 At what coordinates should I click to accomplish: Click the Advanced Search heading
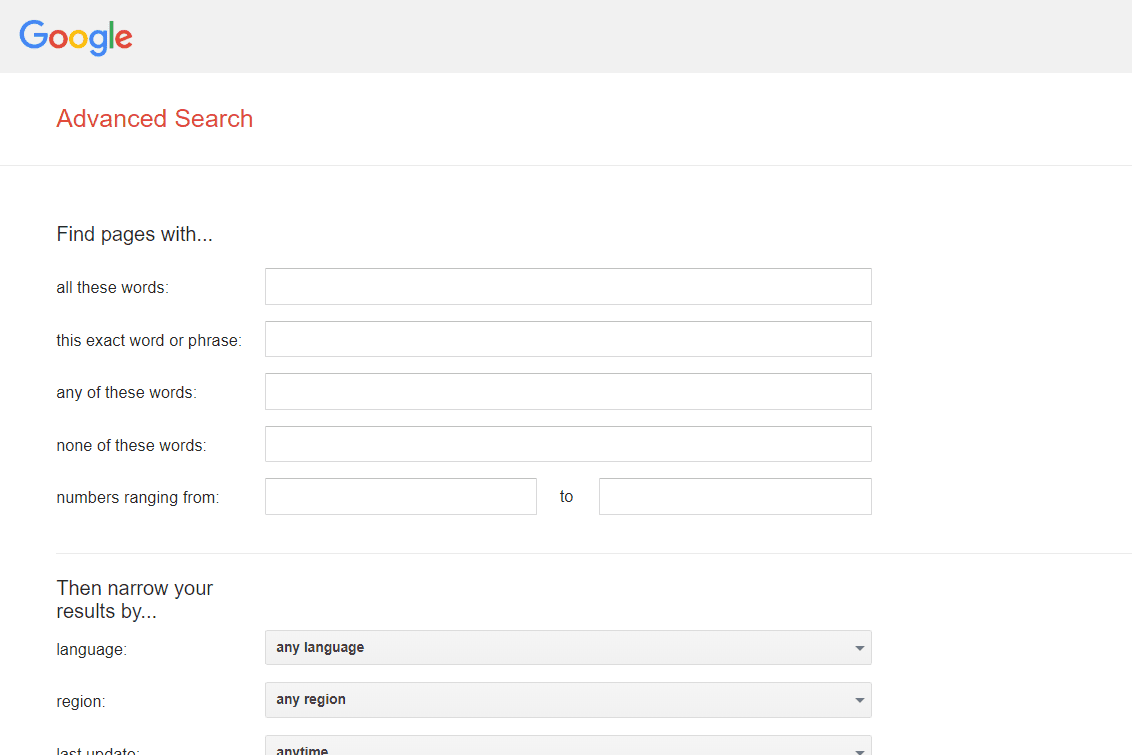(154, 119)
